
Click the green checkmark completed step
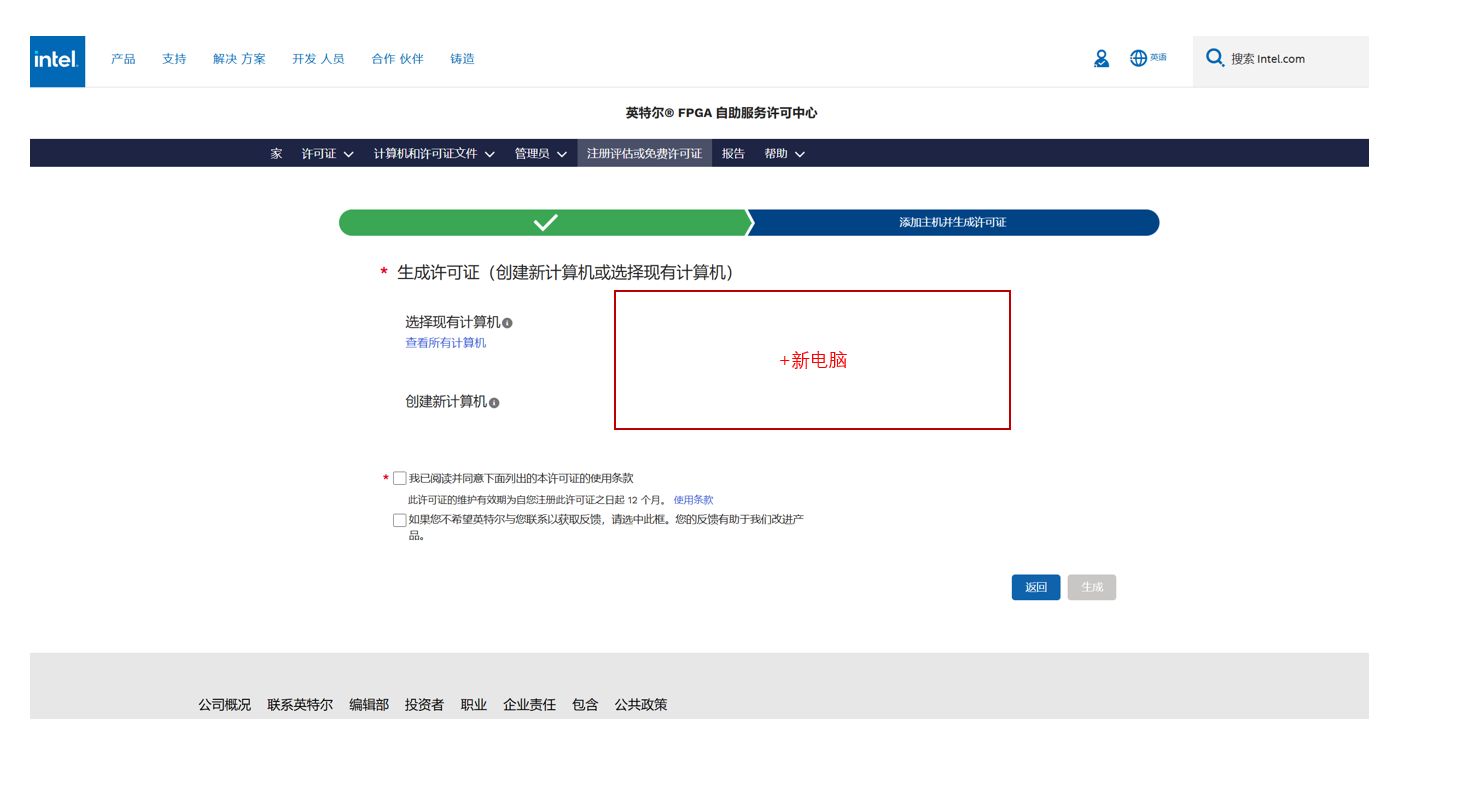[x=545, y=222]
